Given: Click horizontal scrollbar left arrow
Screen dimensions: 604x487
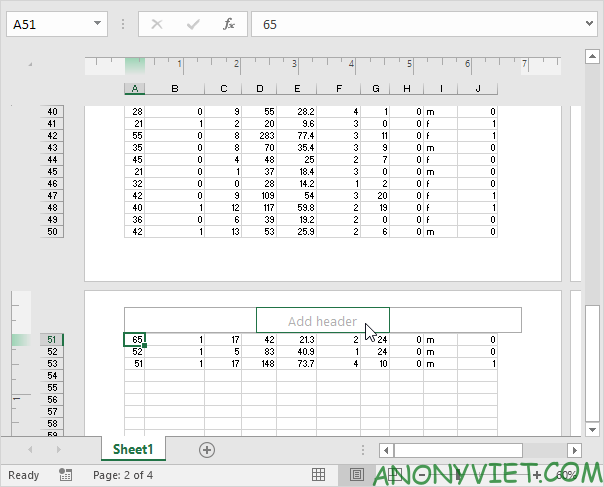Looking at the screenshot, I should click(x=385, y=450).
